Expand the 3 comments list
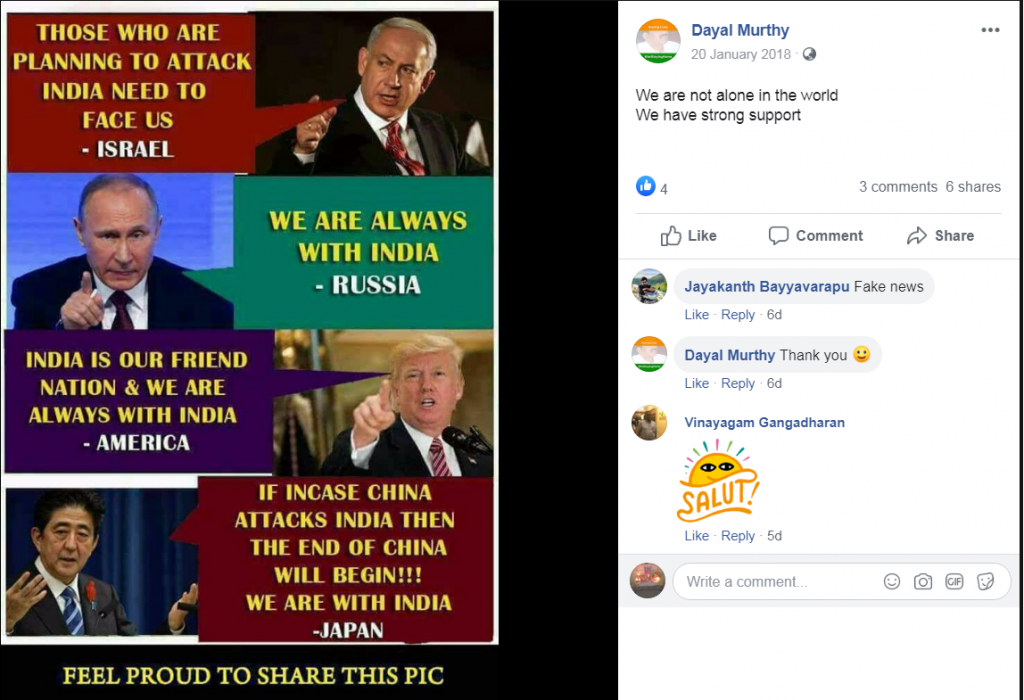This screenshot has width=1024, height=700. pos(898,187)
